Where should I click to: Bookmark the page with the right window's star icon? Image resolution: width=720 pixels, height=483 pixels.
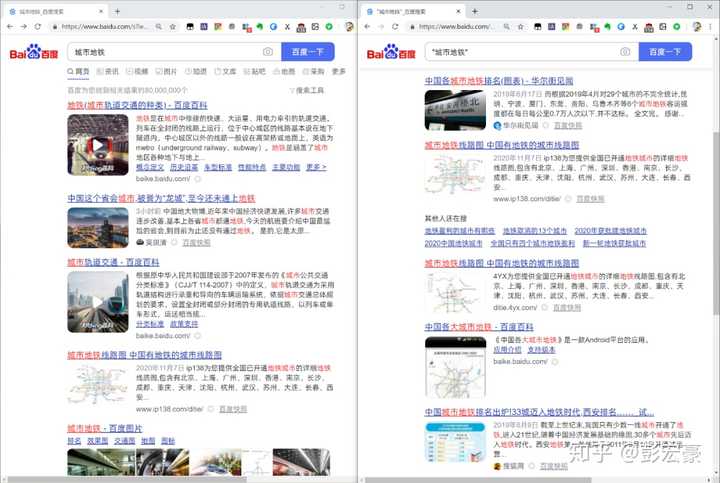(x=520, y=27)
